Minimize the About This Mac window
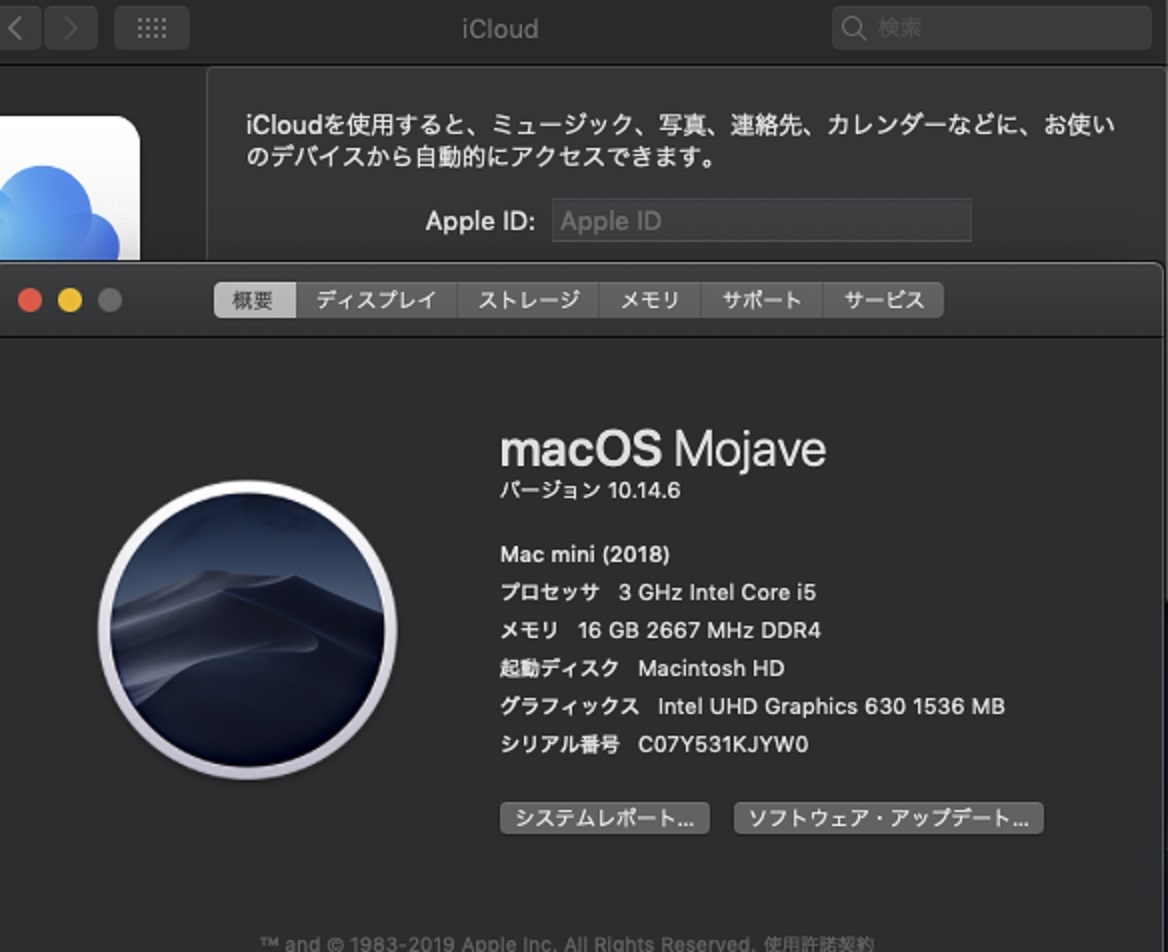1168x952 pixels. tap(70, 300)
